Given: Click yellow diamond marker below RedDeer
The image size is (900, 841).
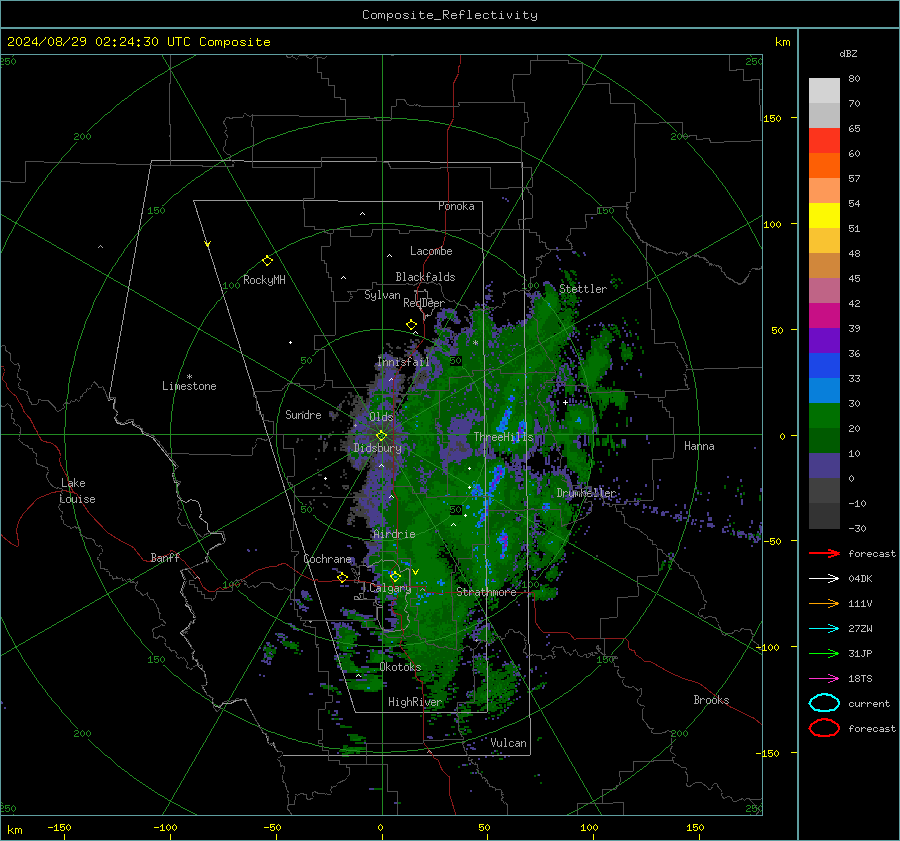Looking at the screenshot, I should (x=412, y=325).
